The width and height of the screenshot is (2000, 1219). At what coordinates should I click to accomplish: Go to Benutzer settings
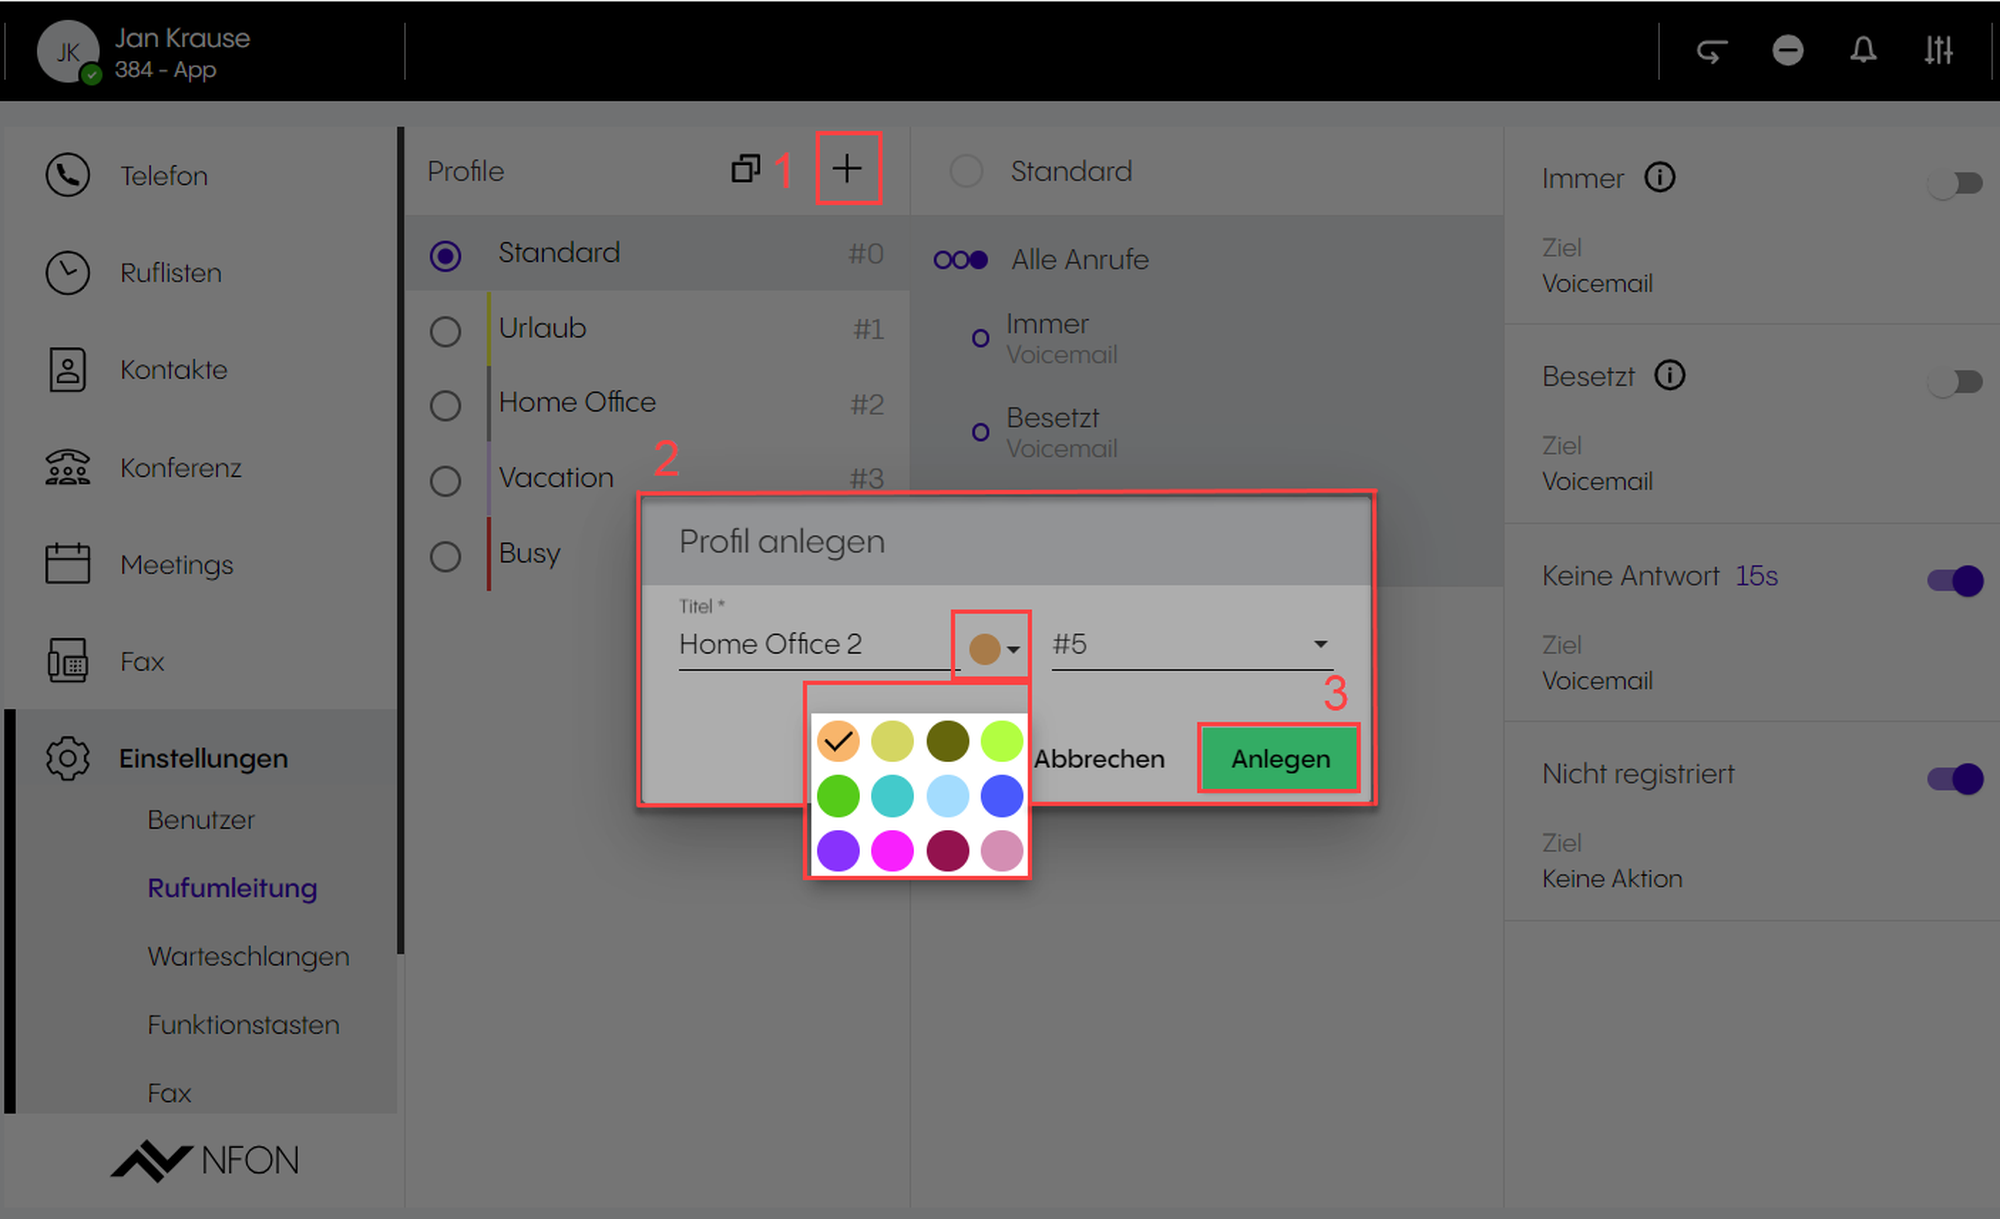201,820
